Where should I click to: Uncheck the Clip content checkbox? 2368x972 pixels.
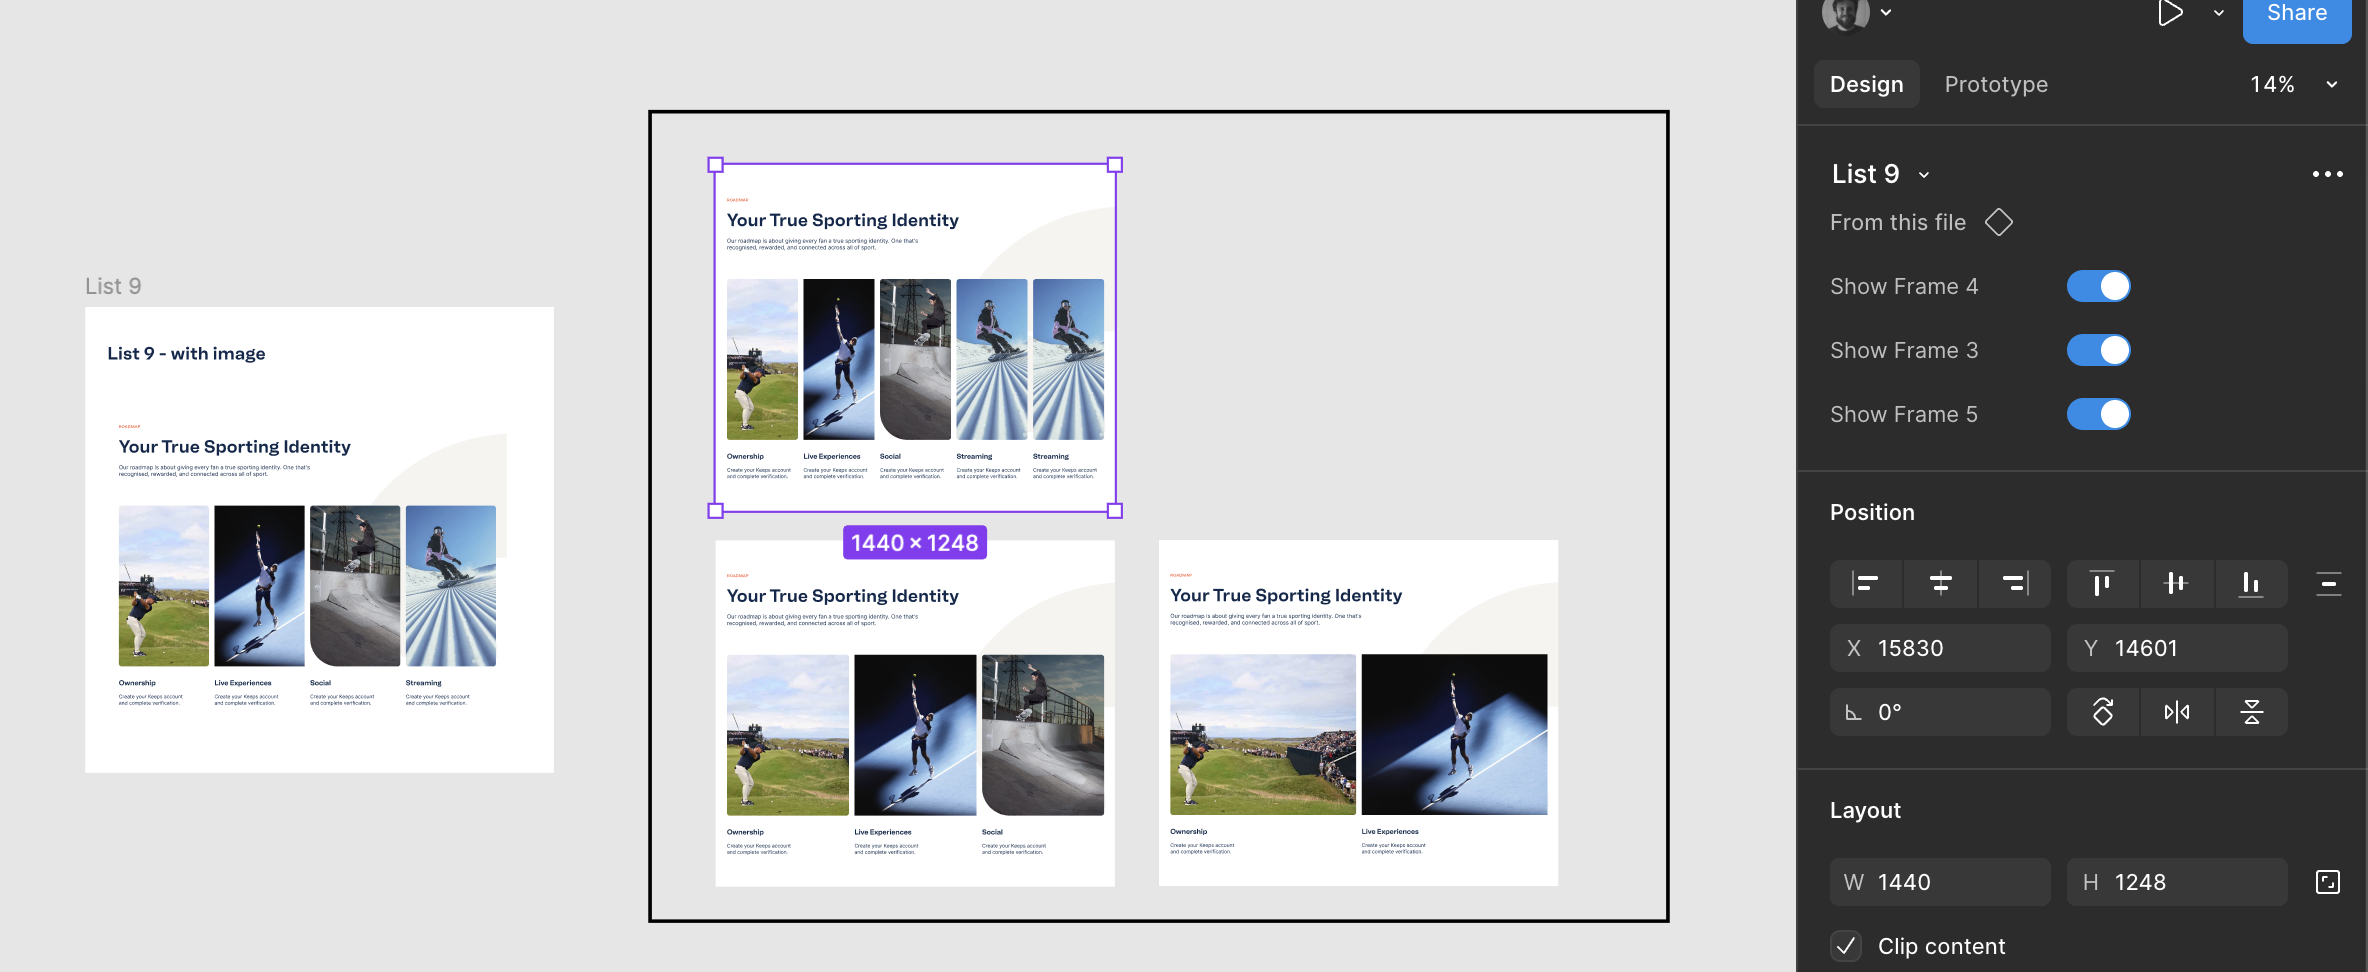pyautogui.click(x=1846, y=946)
